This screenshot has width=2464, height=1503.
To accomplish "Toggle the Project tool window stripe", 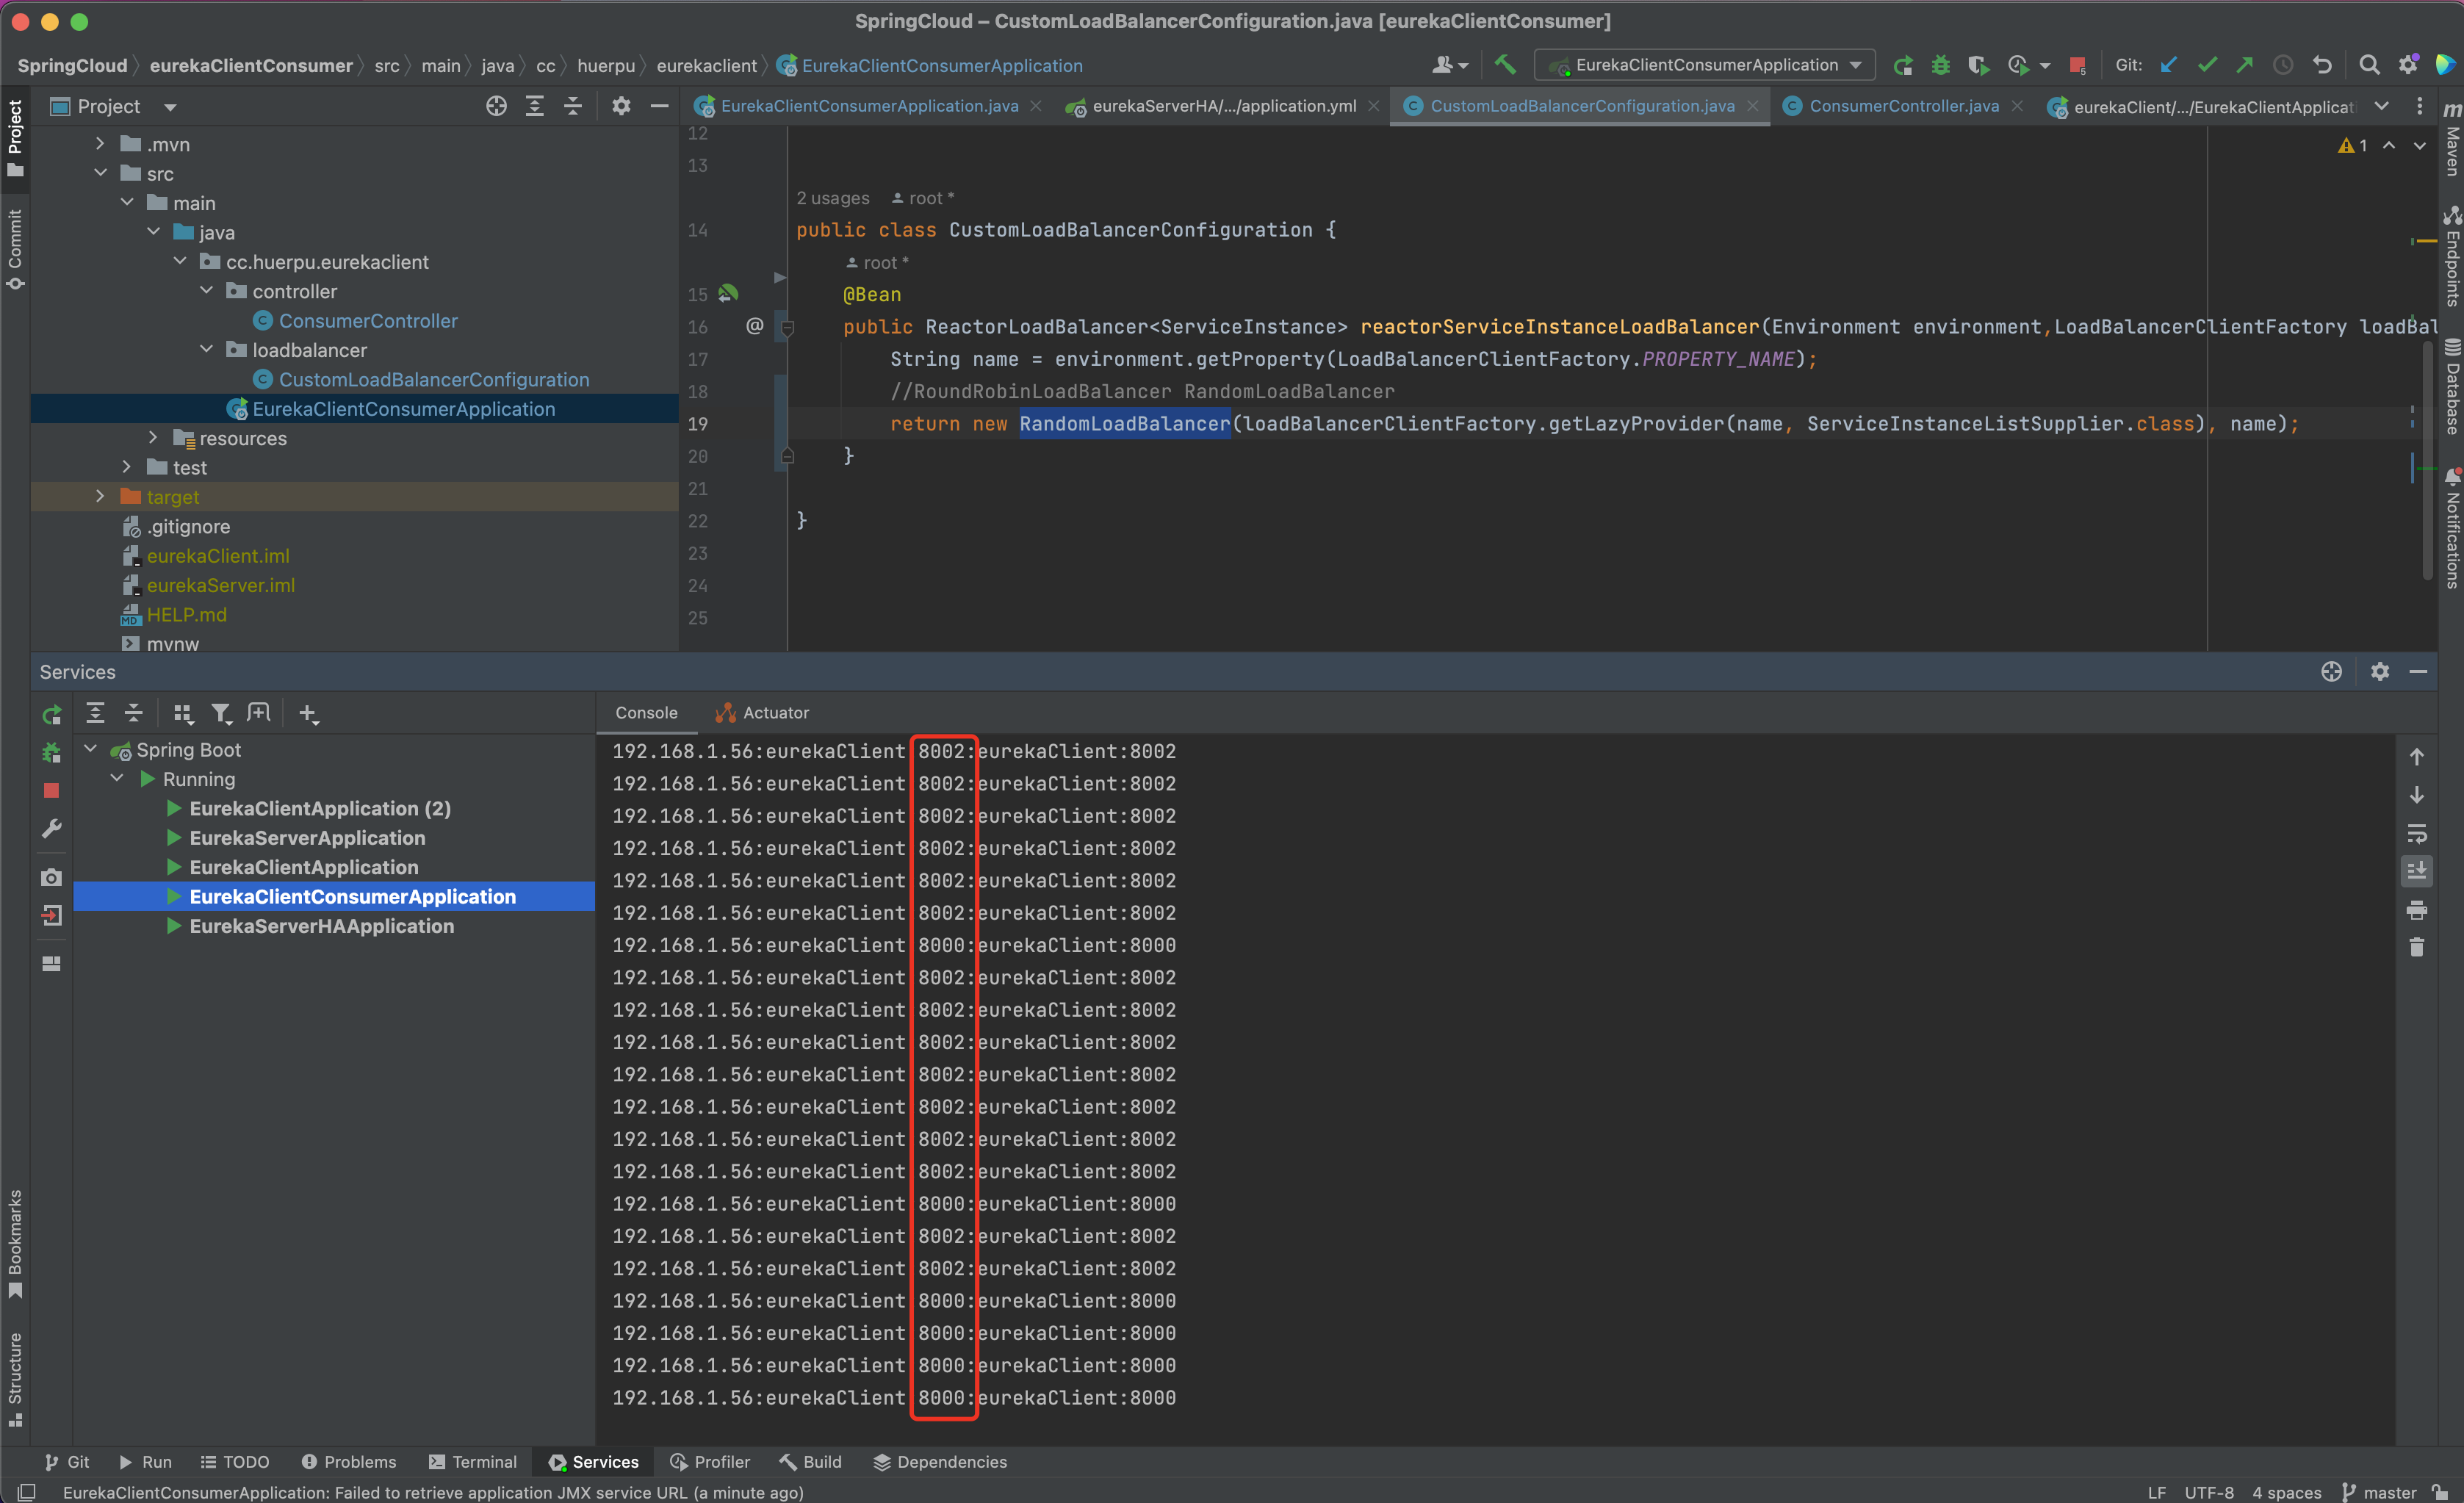I will (x=15, y=138).
